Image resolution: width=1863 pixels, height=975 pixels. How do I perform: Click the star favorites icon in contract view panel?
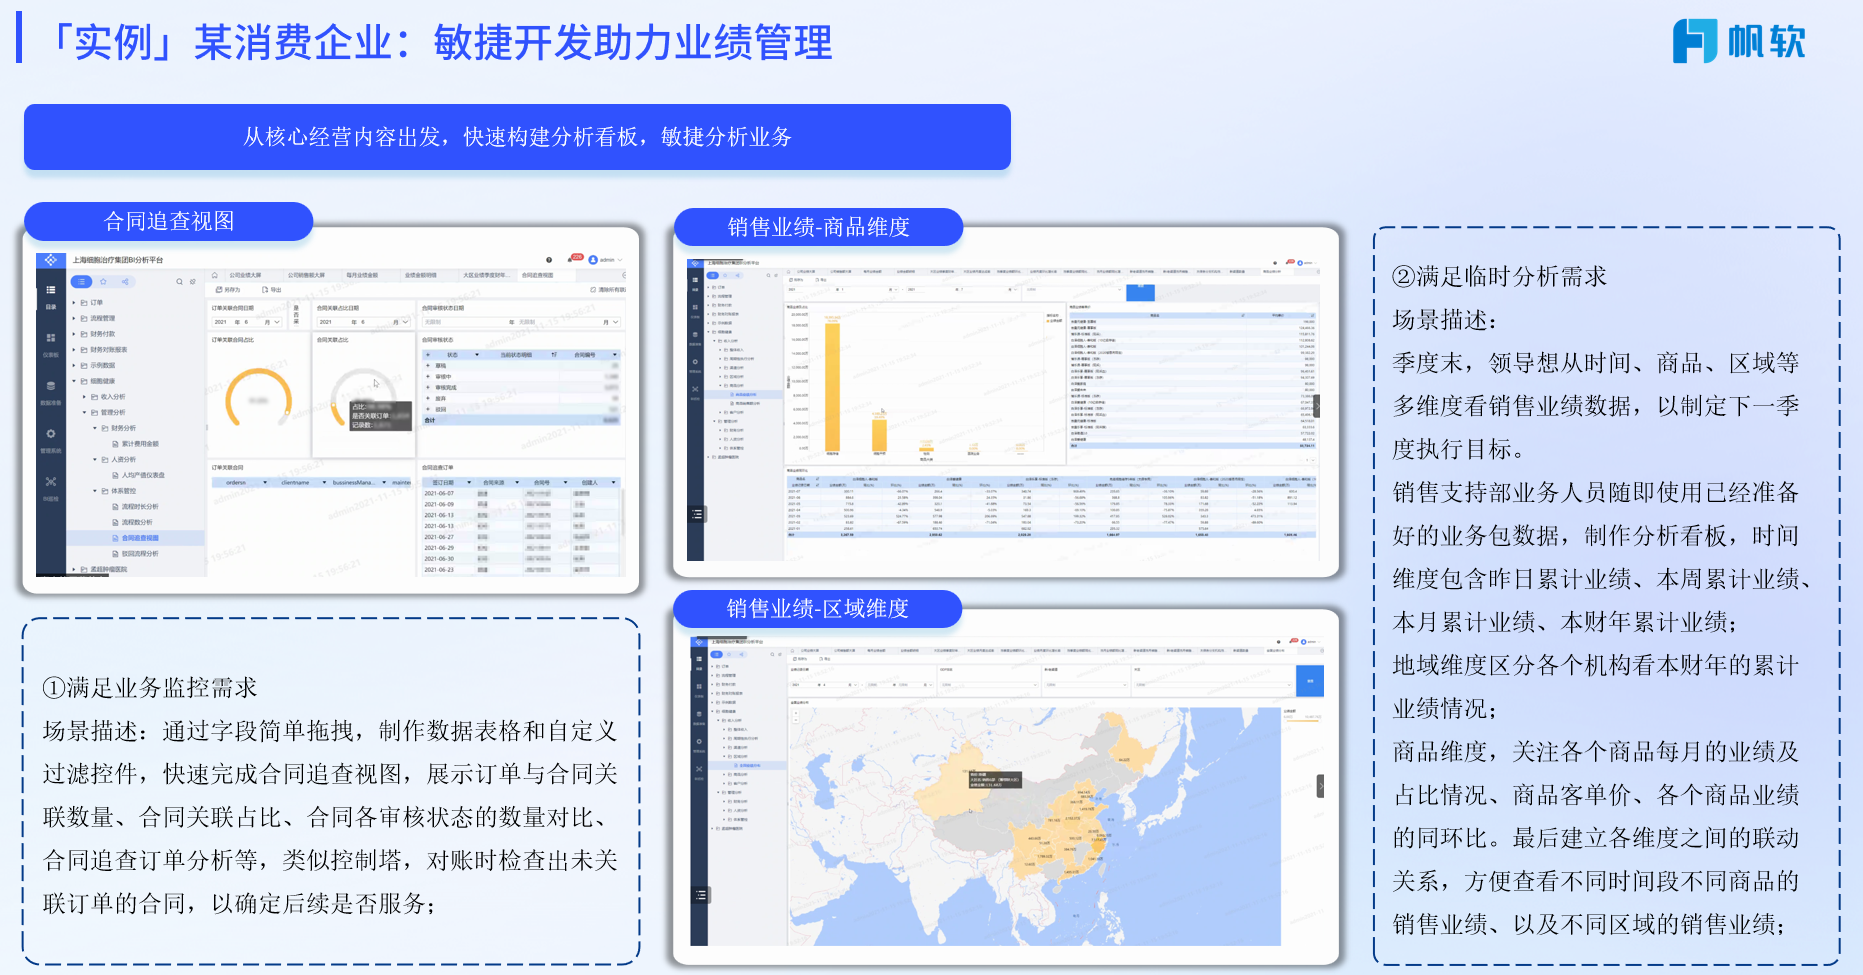103,282
